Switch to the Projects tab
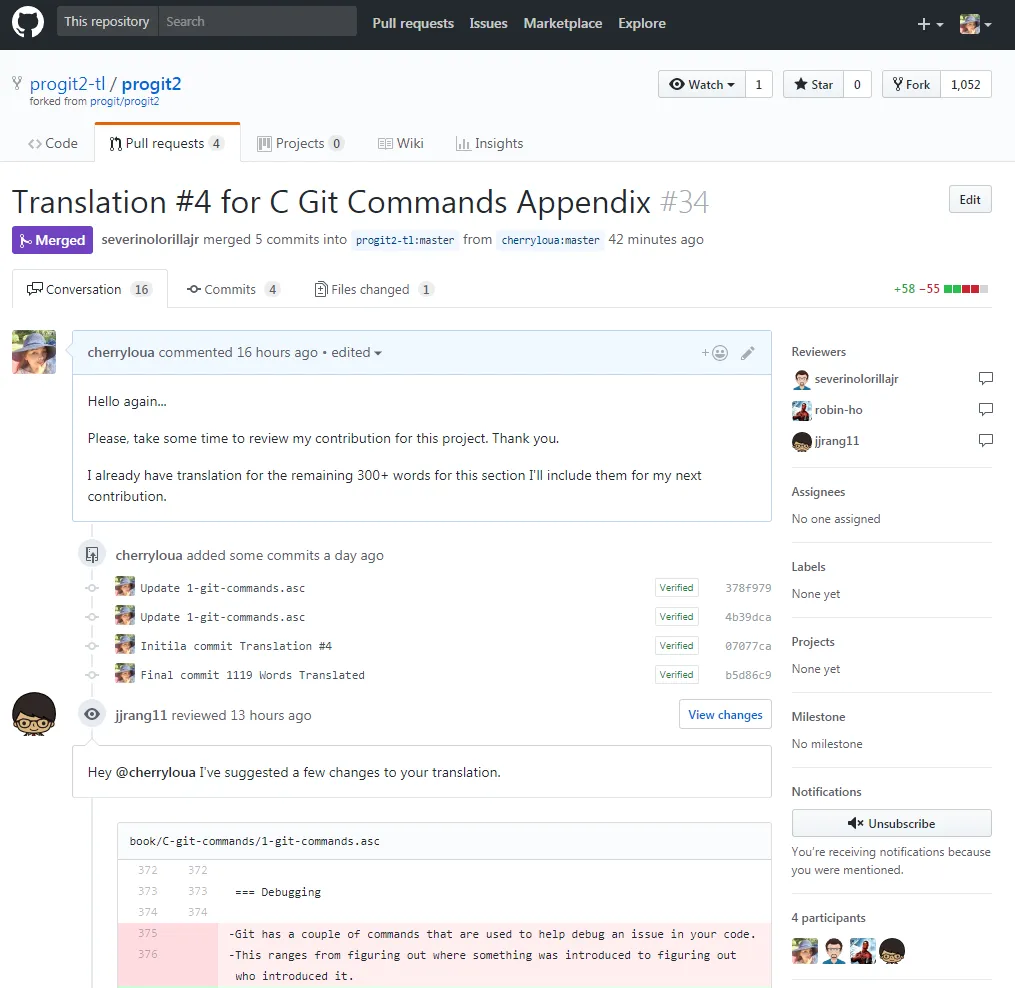1015x988 pixels. 300,143
